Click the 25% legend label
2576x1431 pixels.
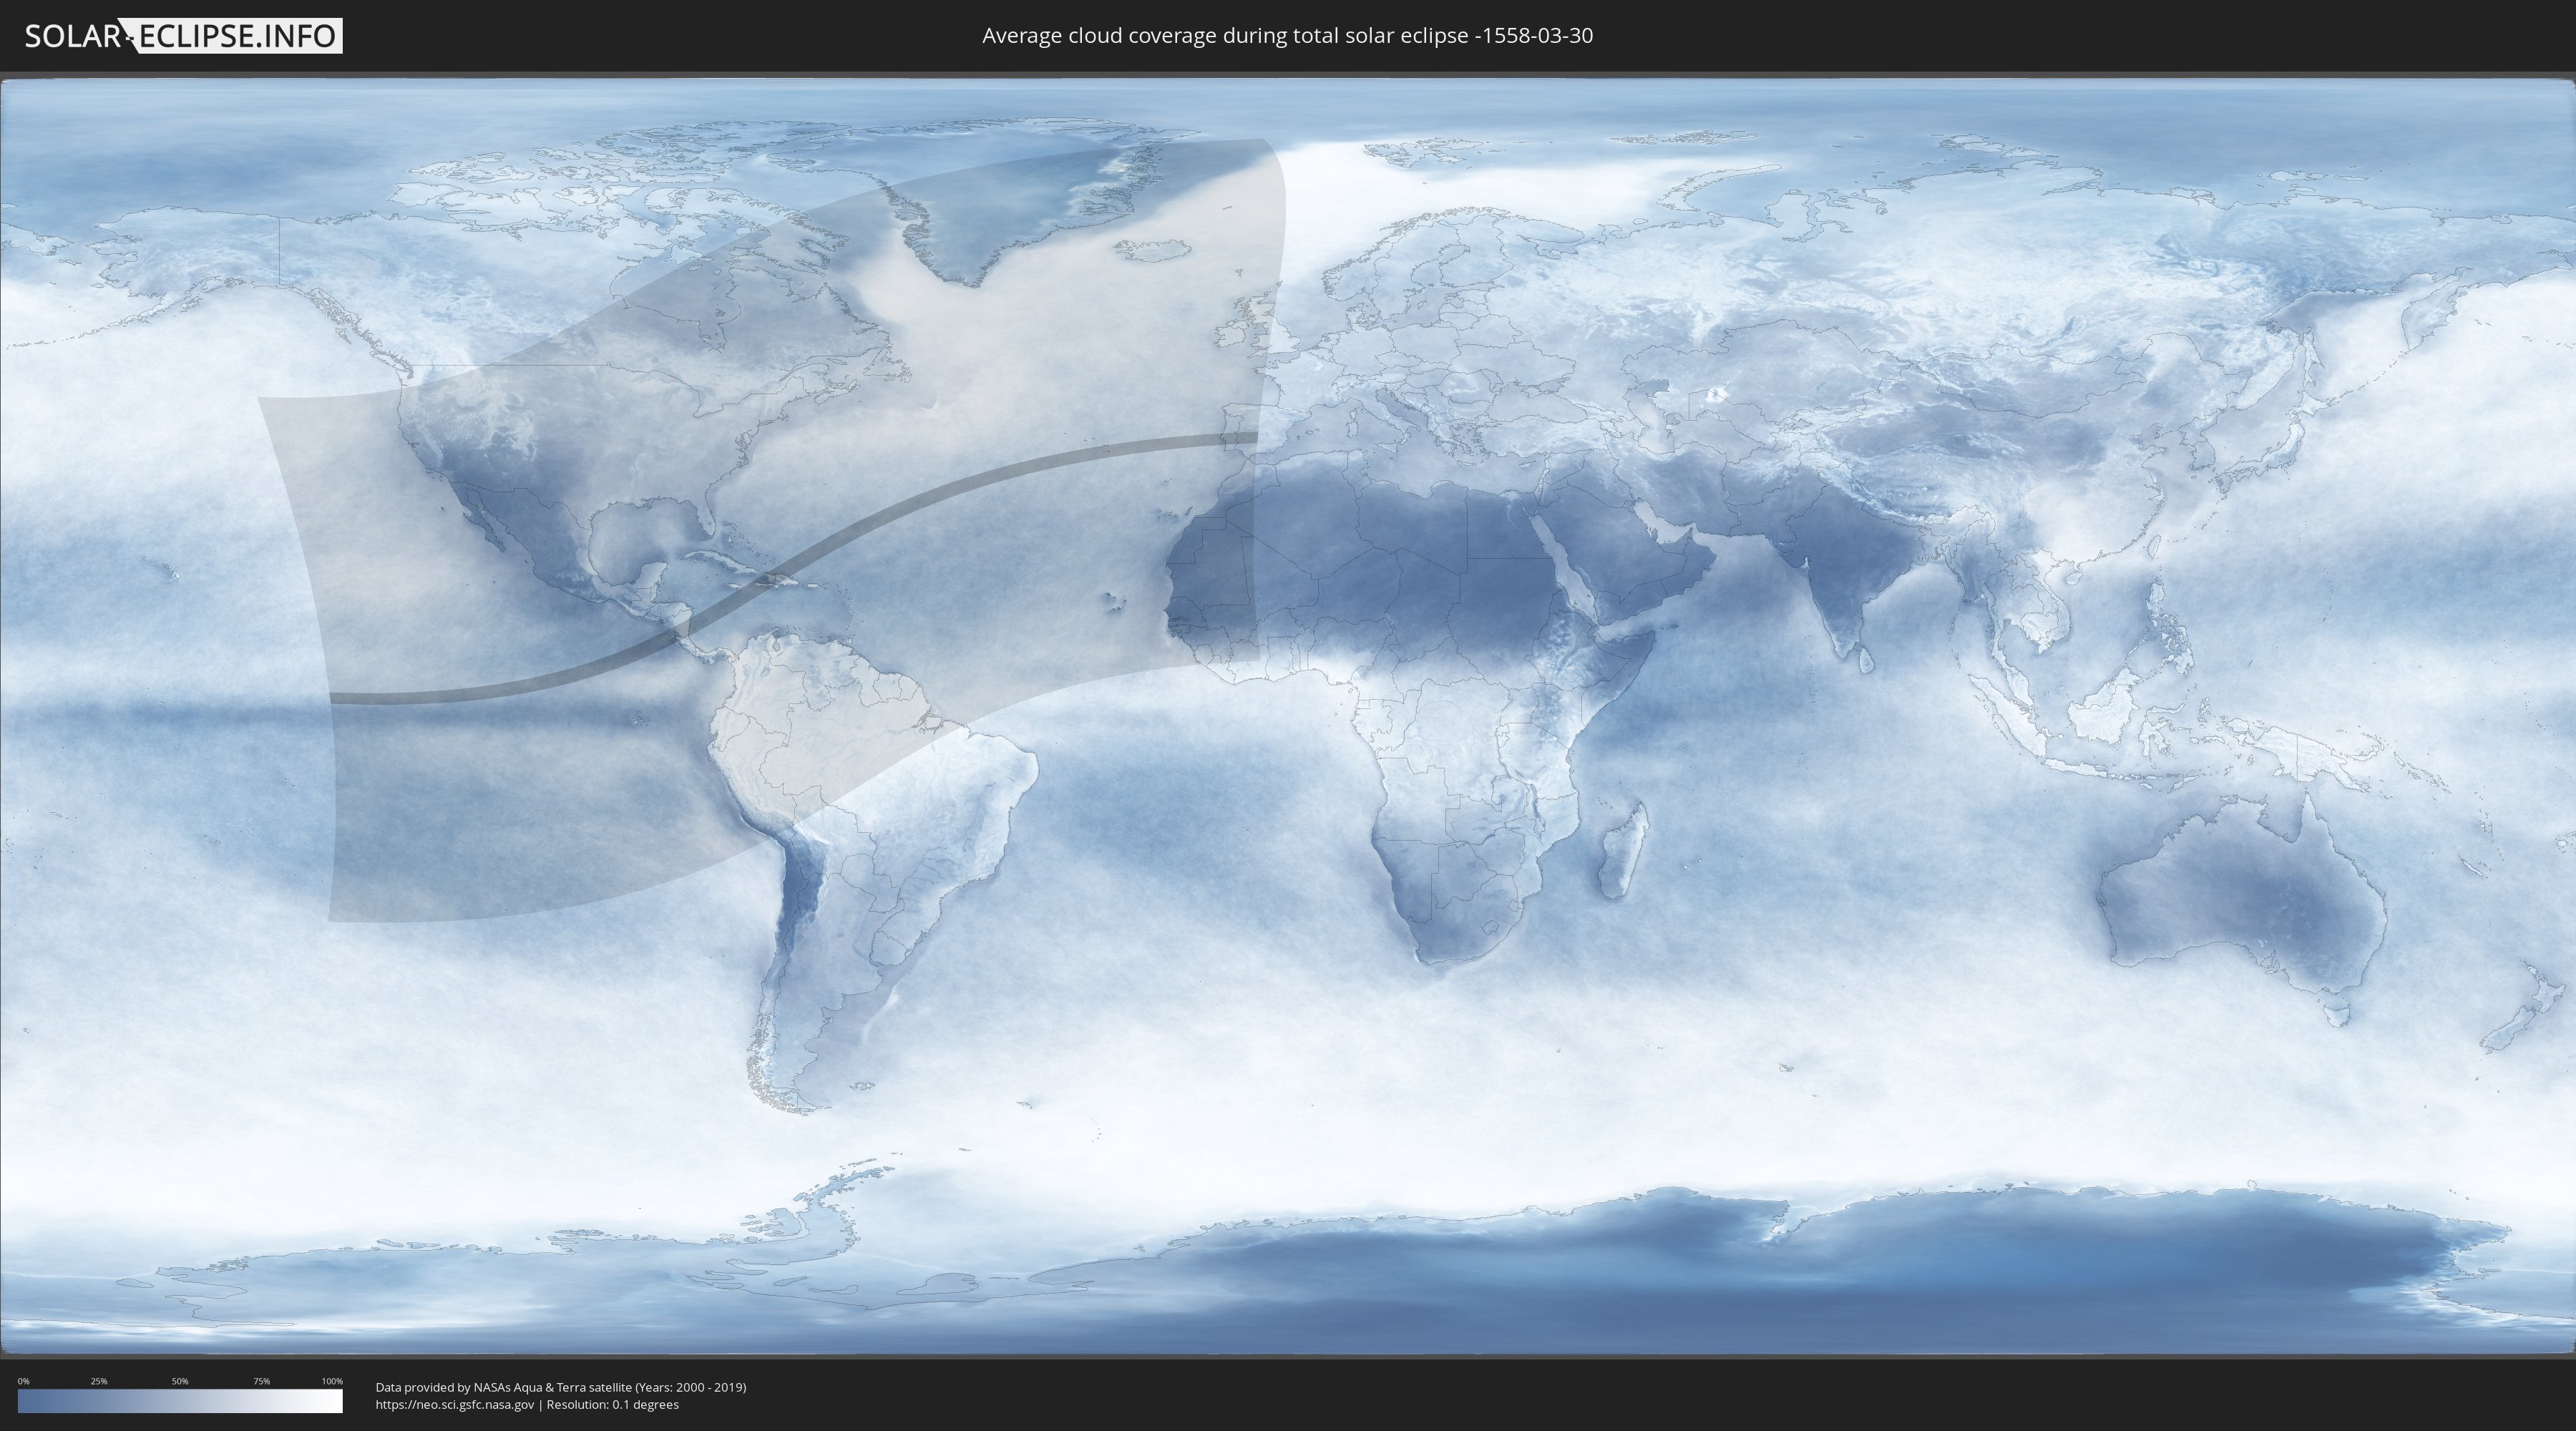point(99,1381)
